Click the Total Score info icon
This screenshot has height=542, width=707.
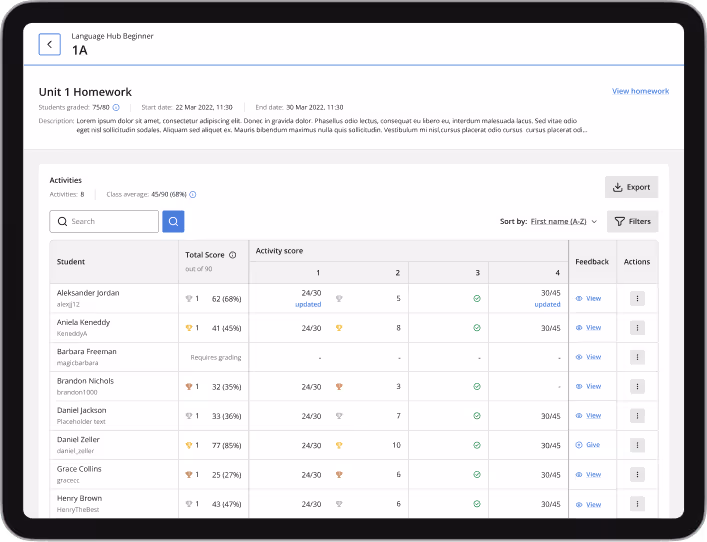[233, 255]
